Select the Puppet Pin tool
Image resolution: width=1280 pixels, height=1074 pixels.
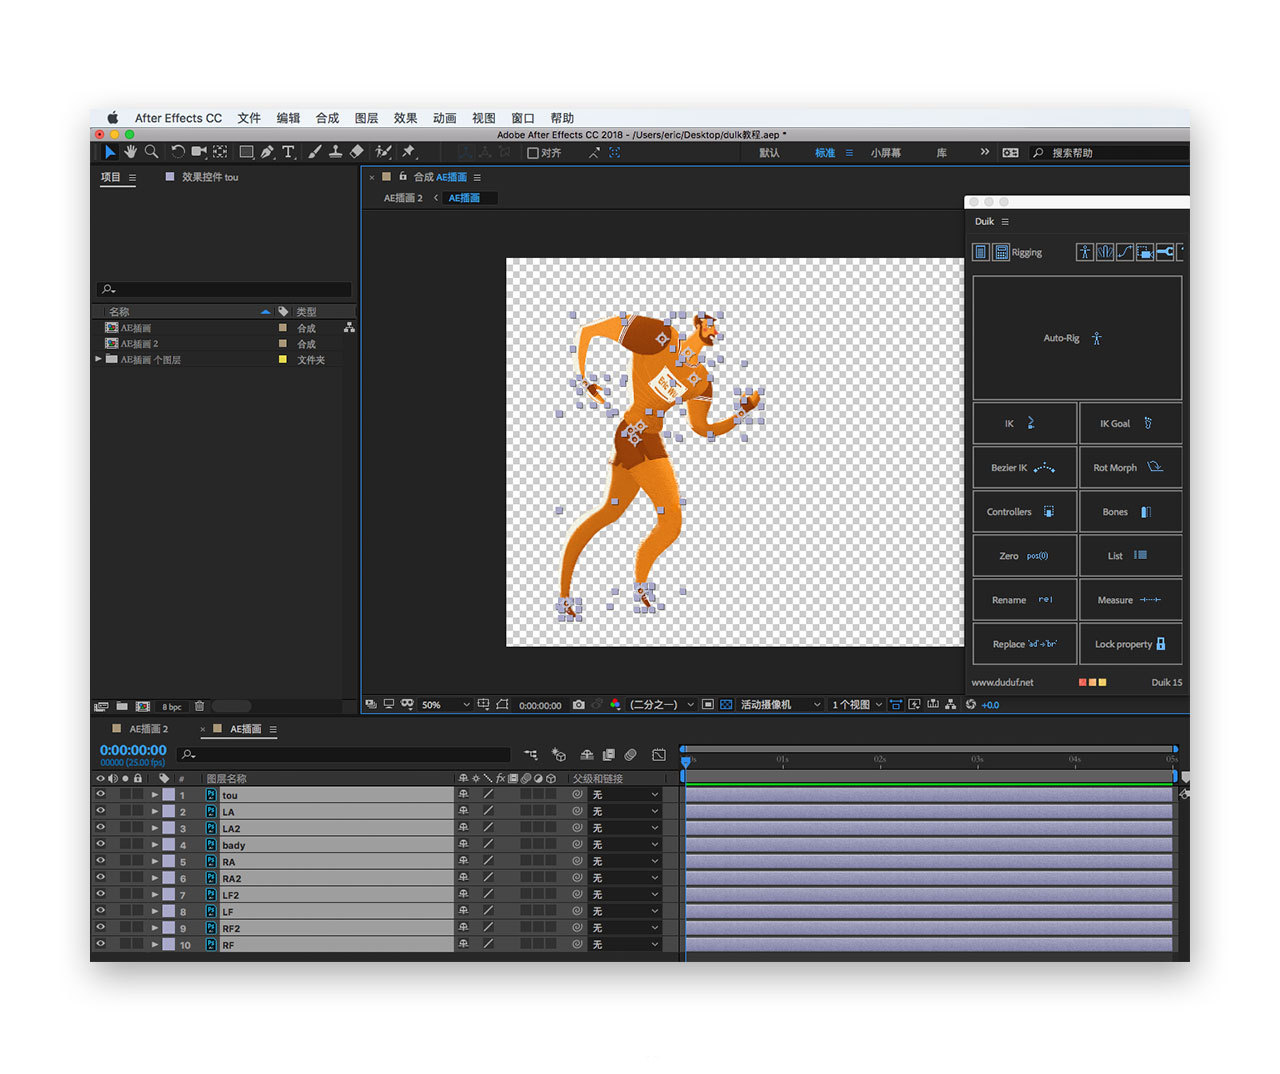tap(408, 152)
